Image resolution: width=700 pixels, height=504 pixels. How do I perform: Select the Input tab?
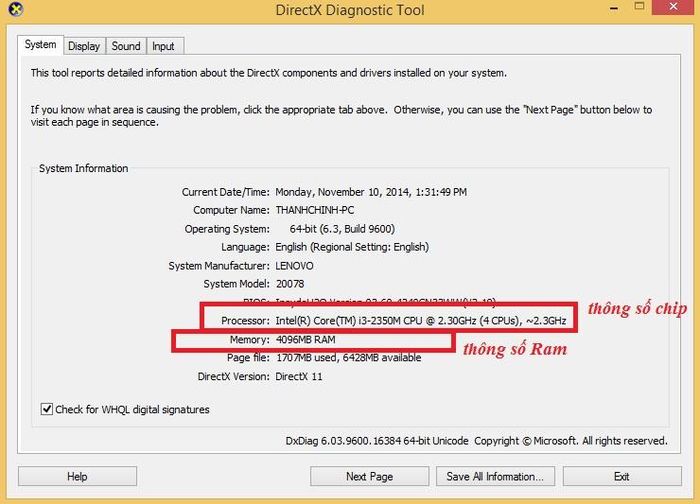163,46
